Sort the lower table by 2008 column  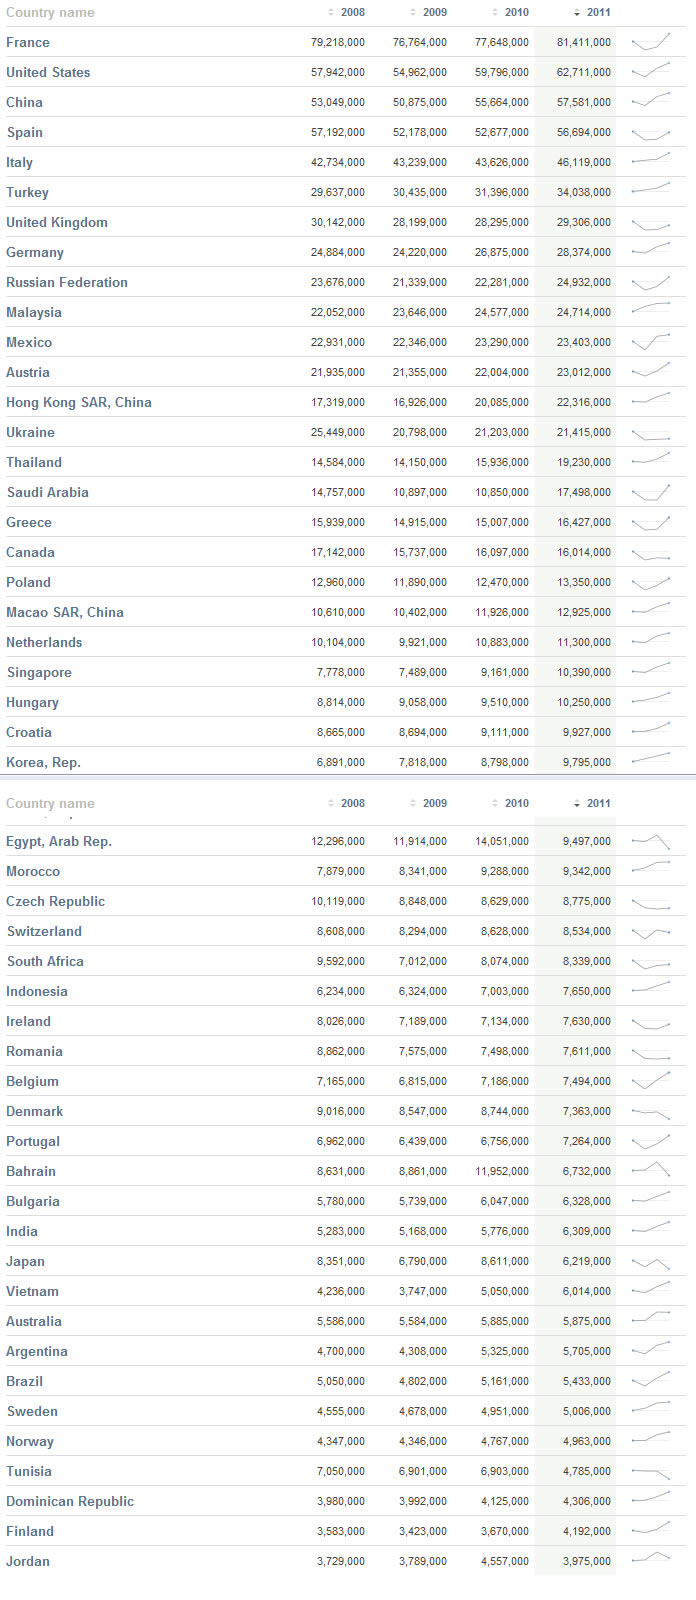point(346,804)
